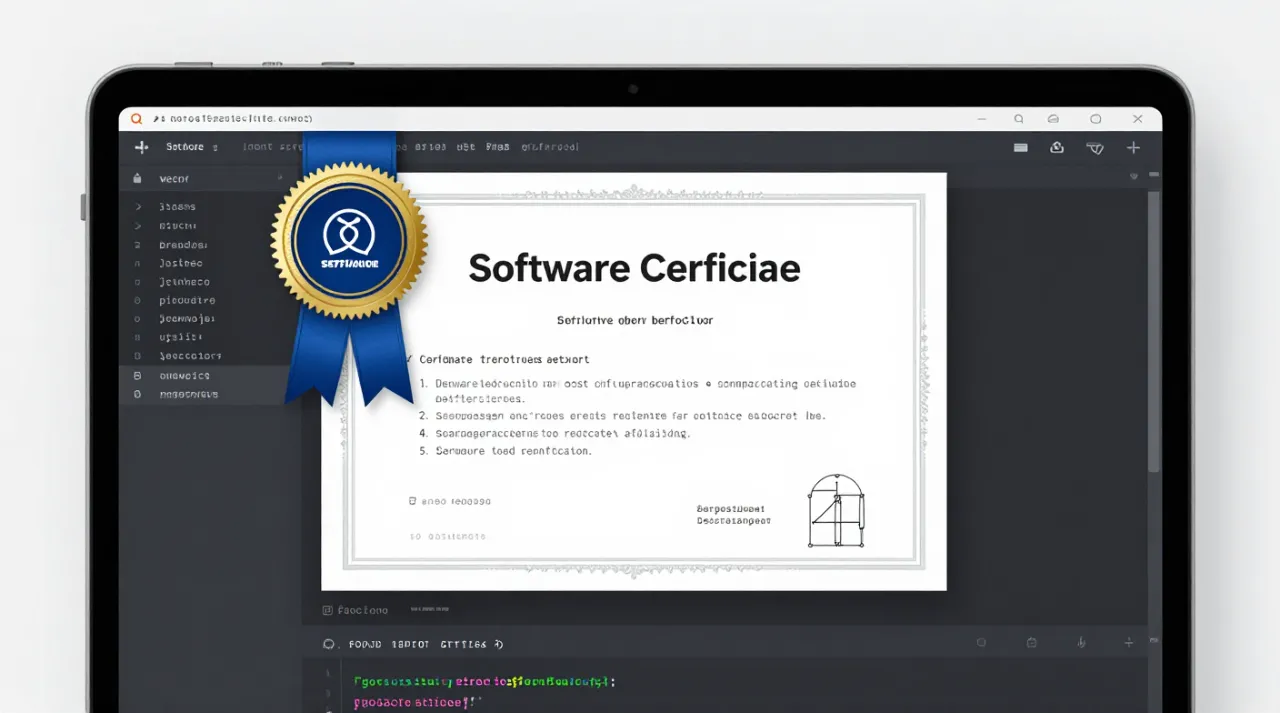Click the pink code line in the console
Screen dimensions: 1280x713
click(417, 703)
